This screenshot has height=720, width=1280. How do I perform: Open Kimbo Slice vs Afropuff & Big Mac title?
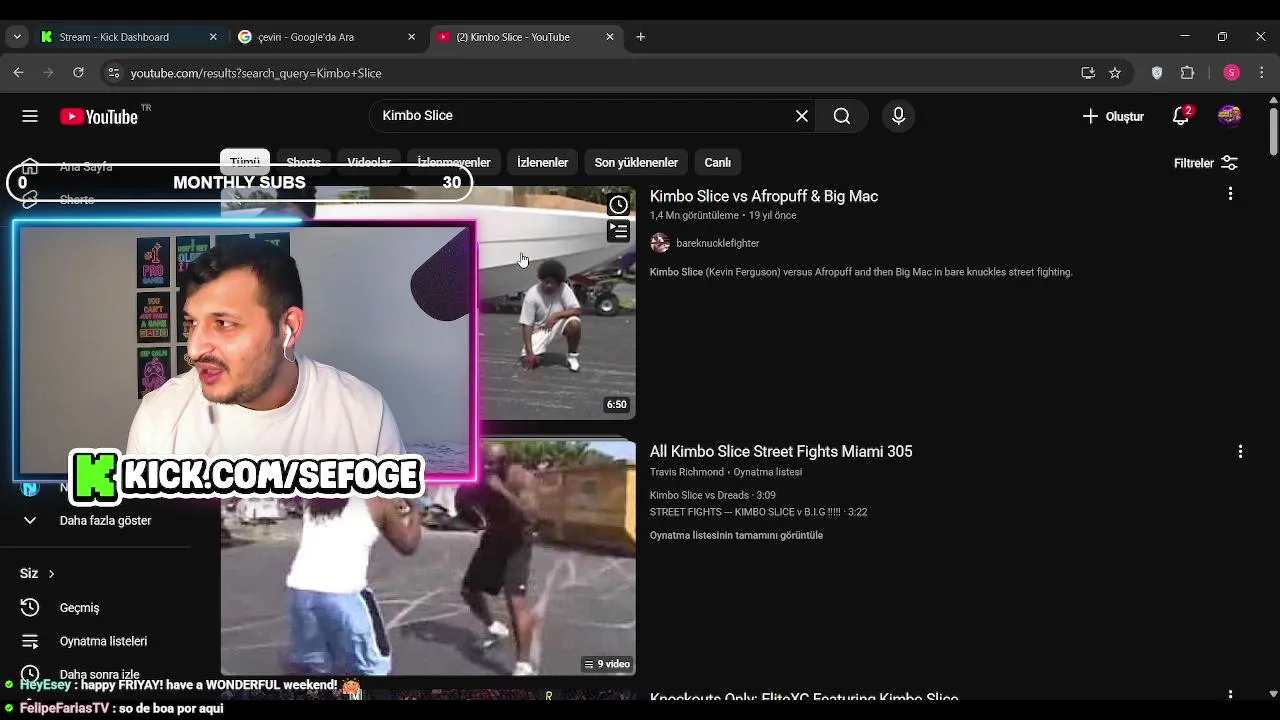click(x=764, y=197)
